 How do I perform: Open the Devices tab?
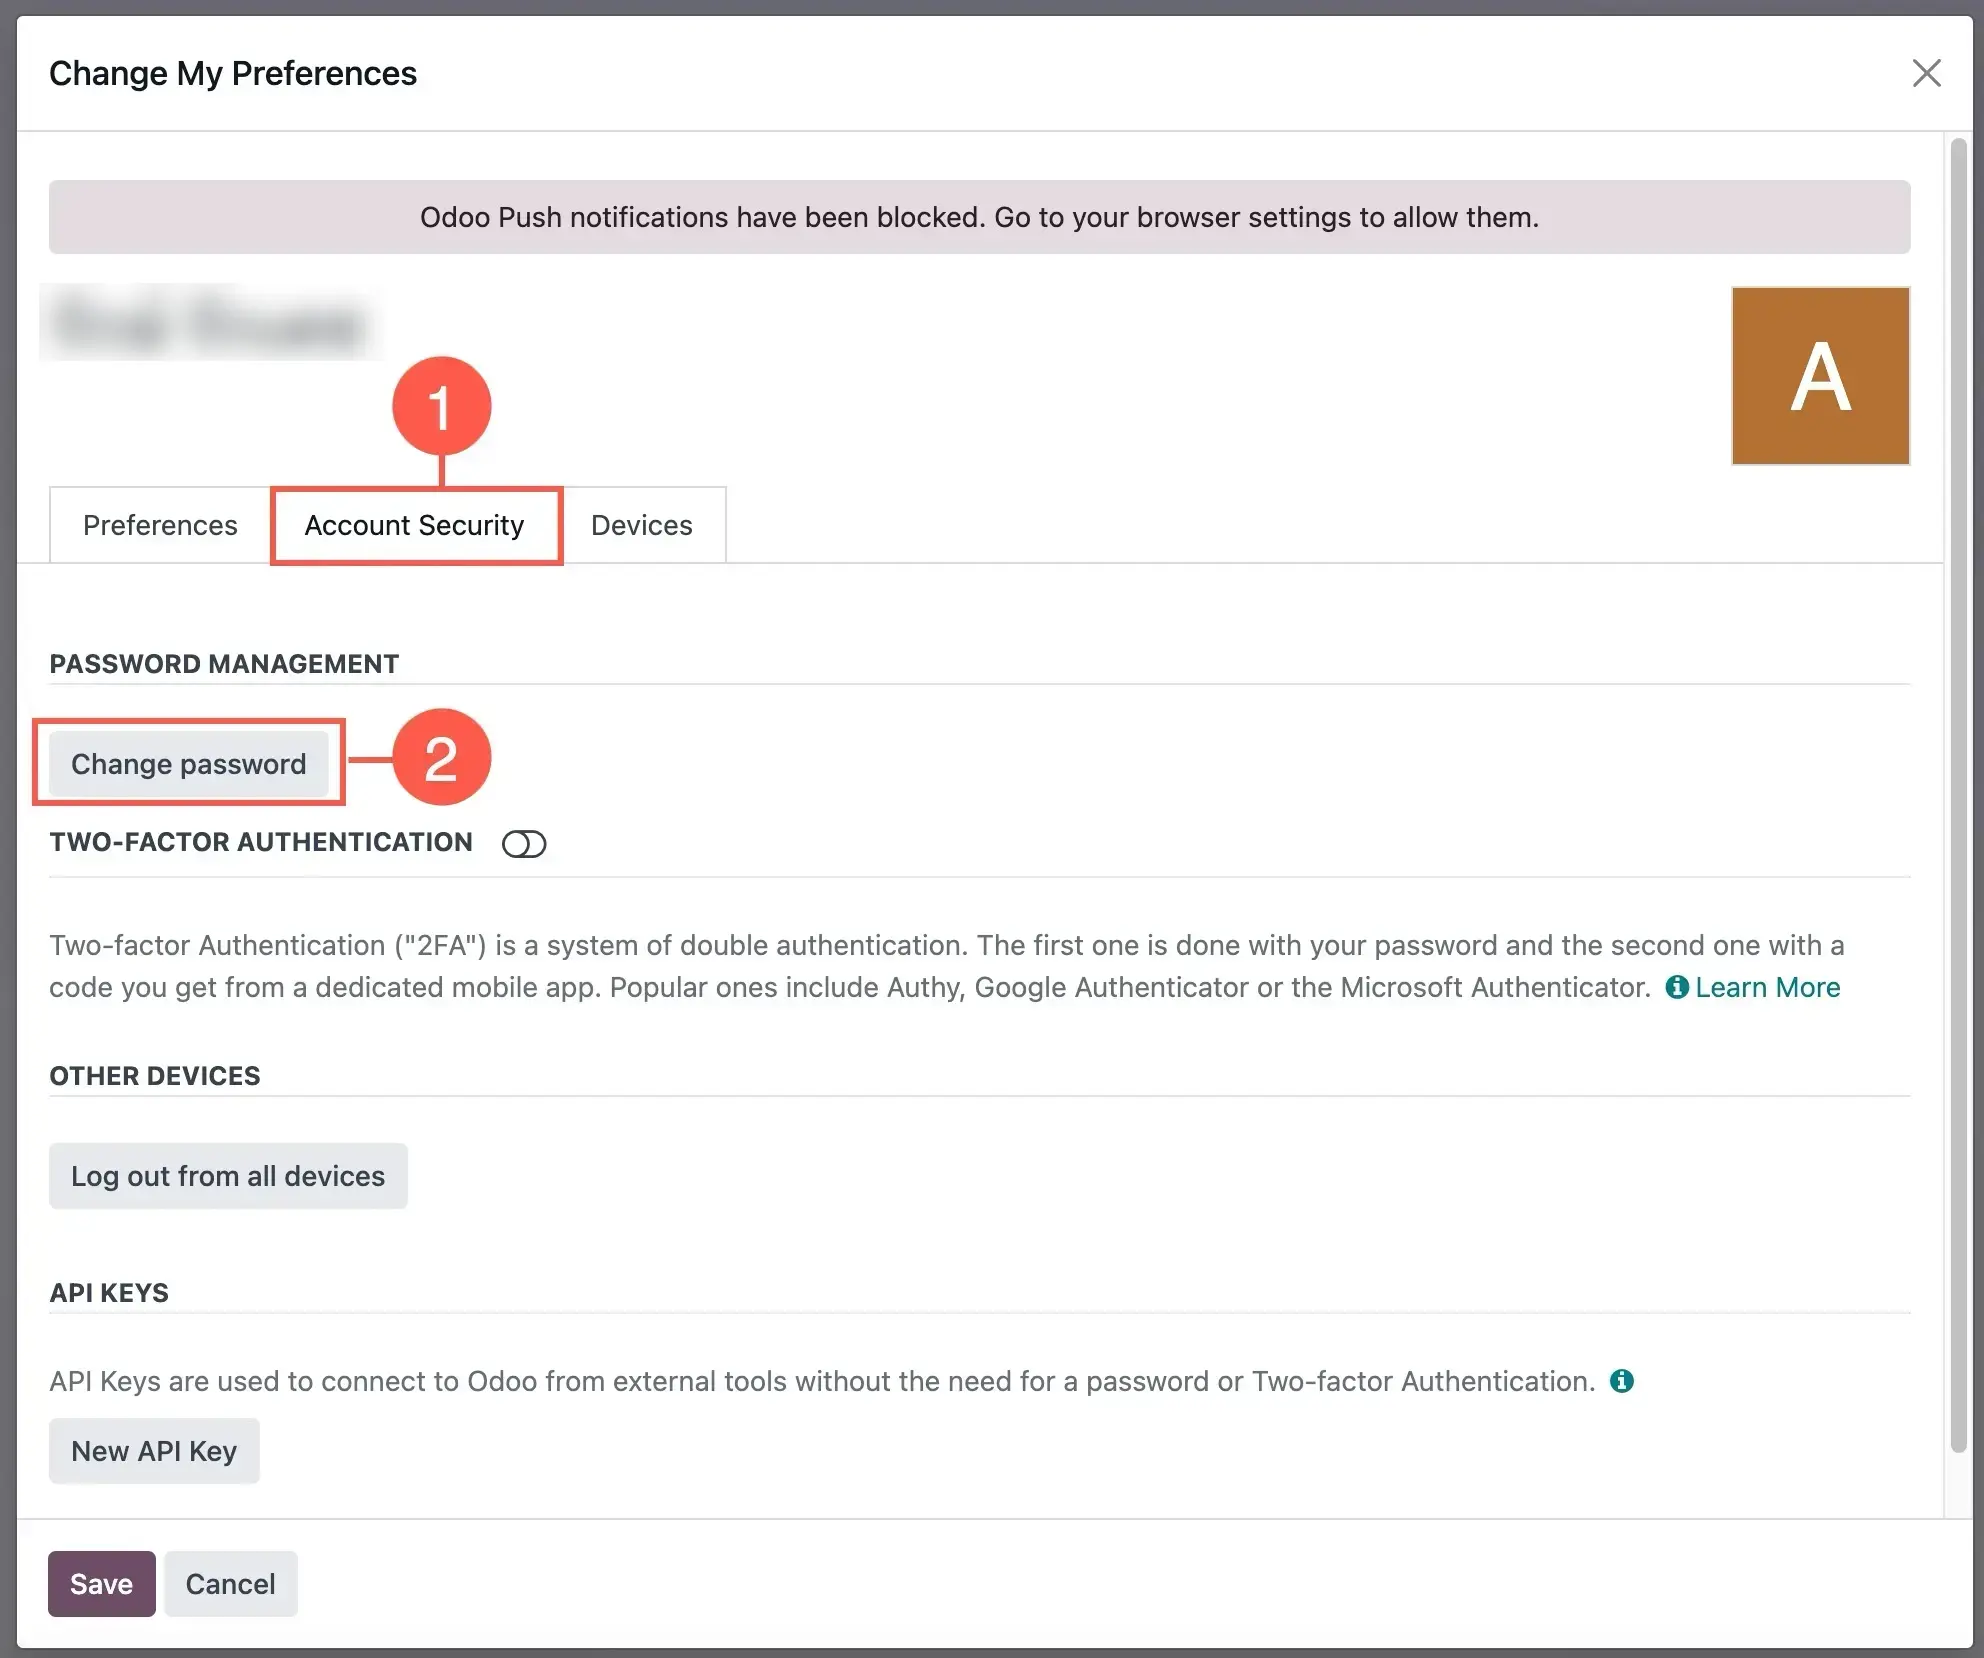pyautogui.click(x=641, y=525)
